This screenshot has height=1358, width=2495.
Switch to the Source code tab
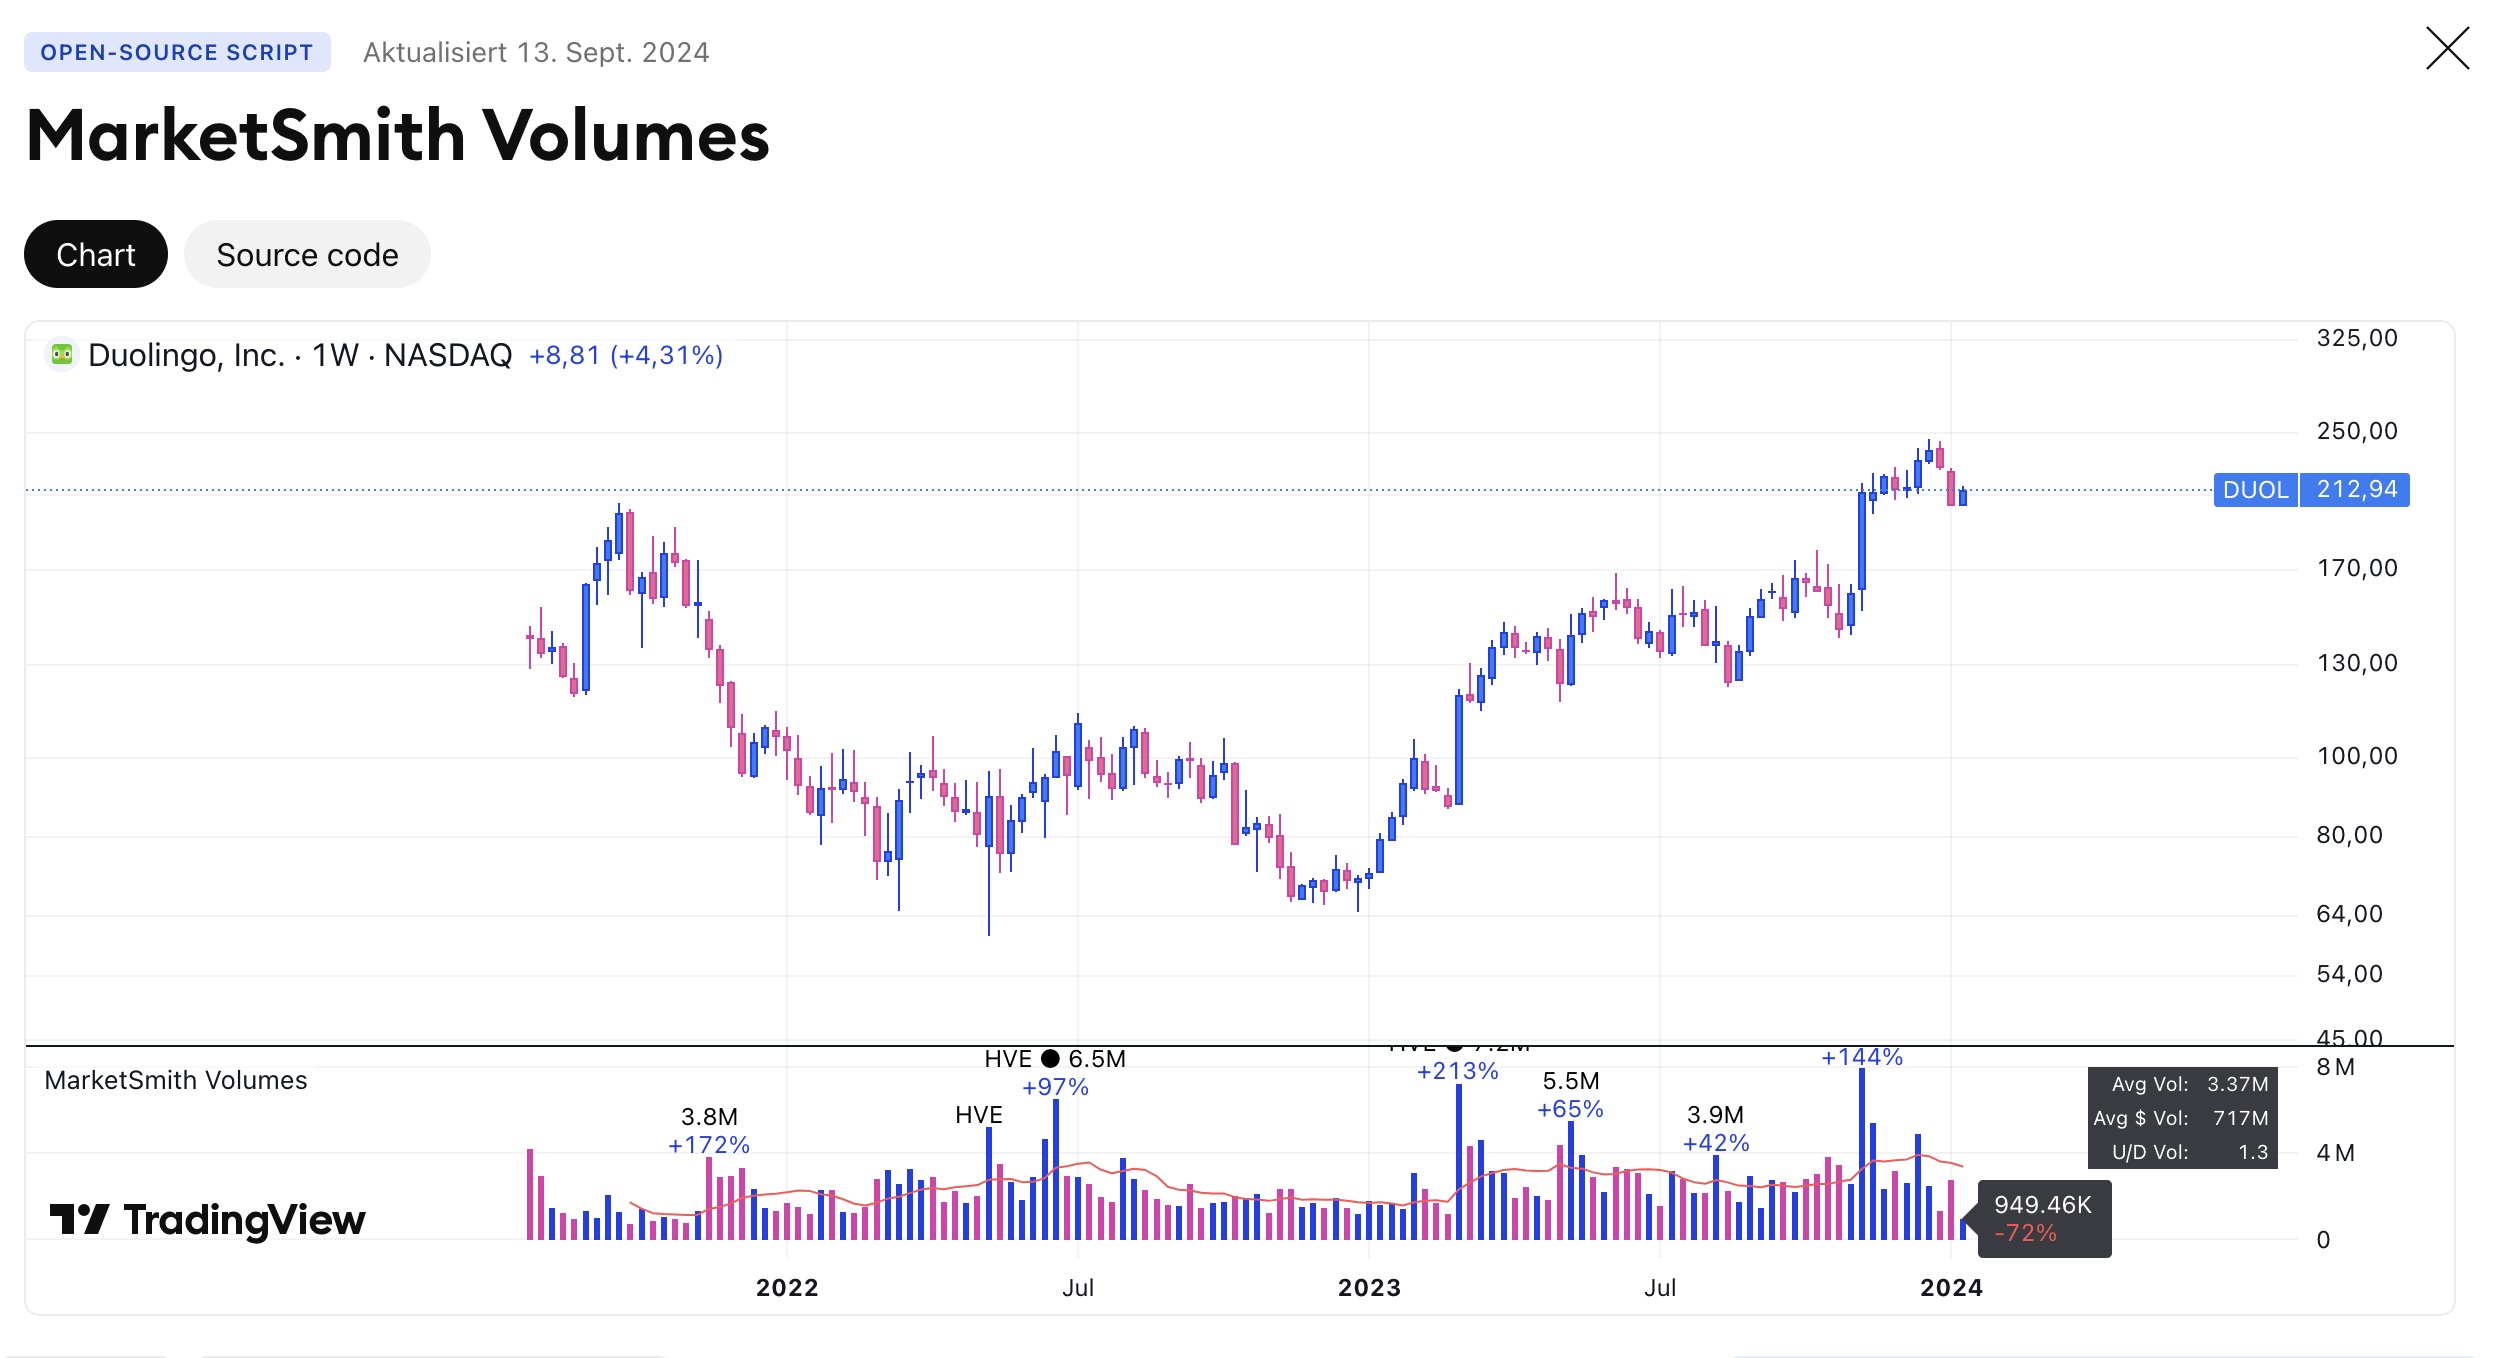(x=307, y=255)
